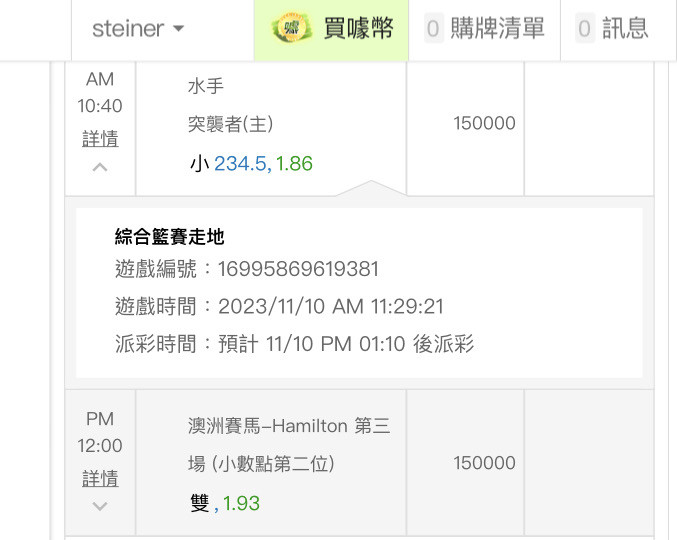Click the 訊息 count badge
Image resolution: width=677 pixels, height=540 pixels.
tap(584, 28)
